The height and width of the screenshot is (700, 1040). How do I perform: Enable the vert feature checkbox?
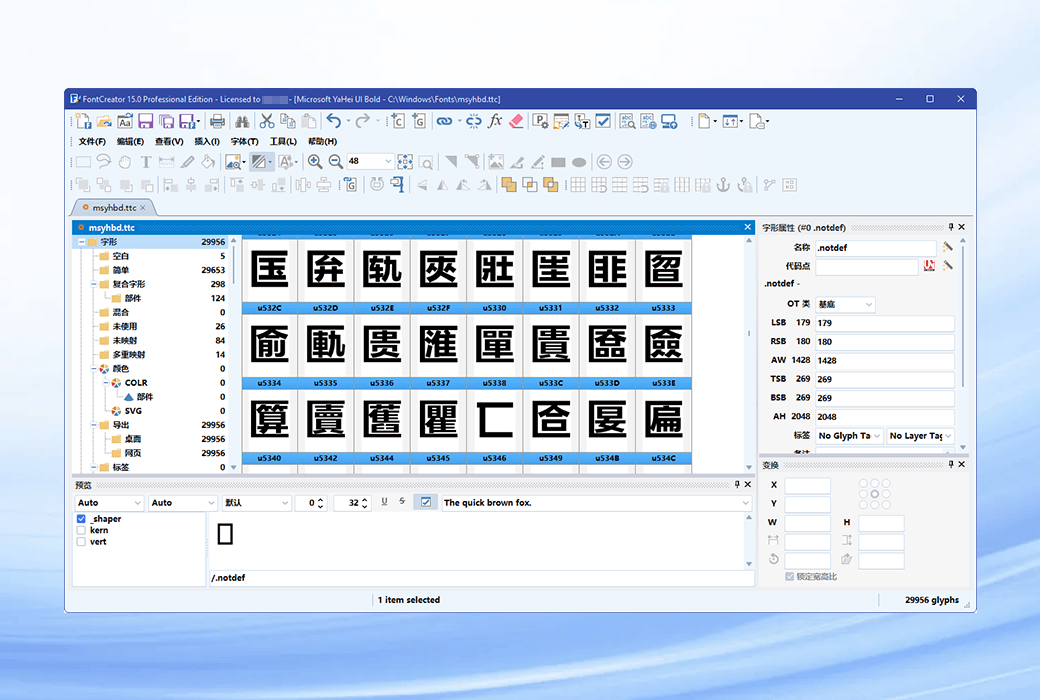point(81,541)
